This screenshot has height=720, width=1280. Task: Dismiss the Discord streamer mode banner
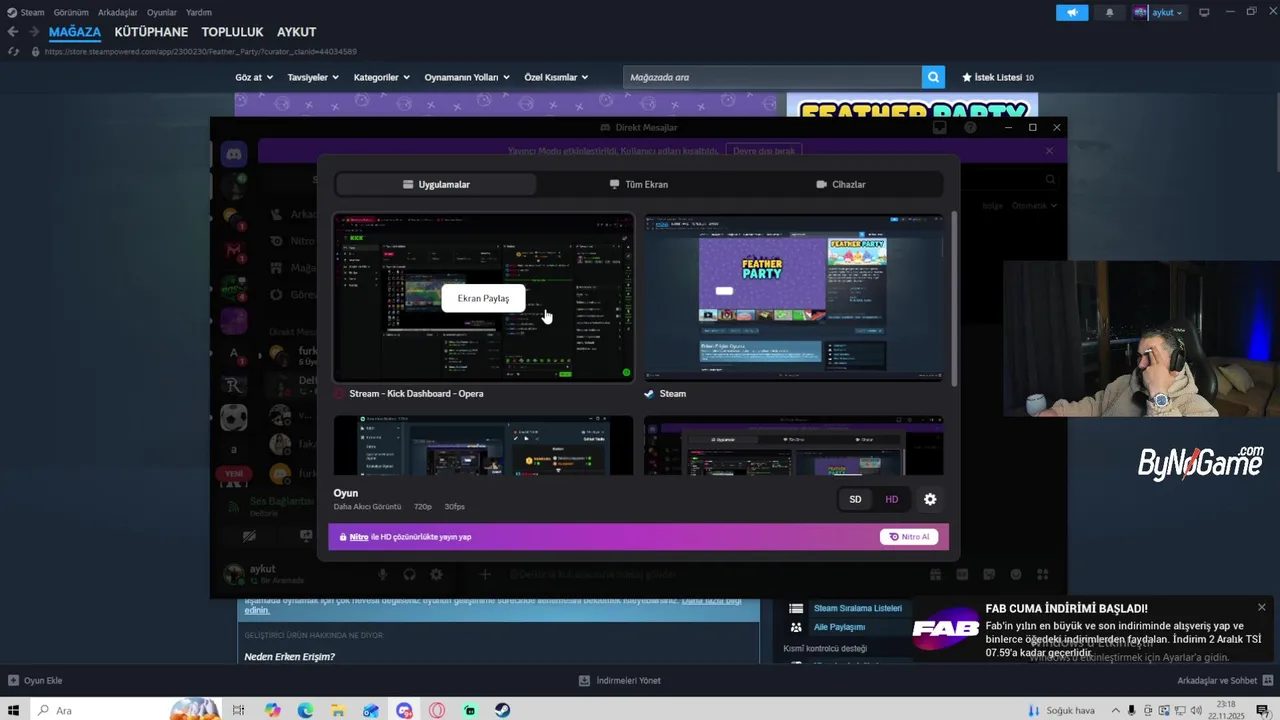tap(1049, 151)
